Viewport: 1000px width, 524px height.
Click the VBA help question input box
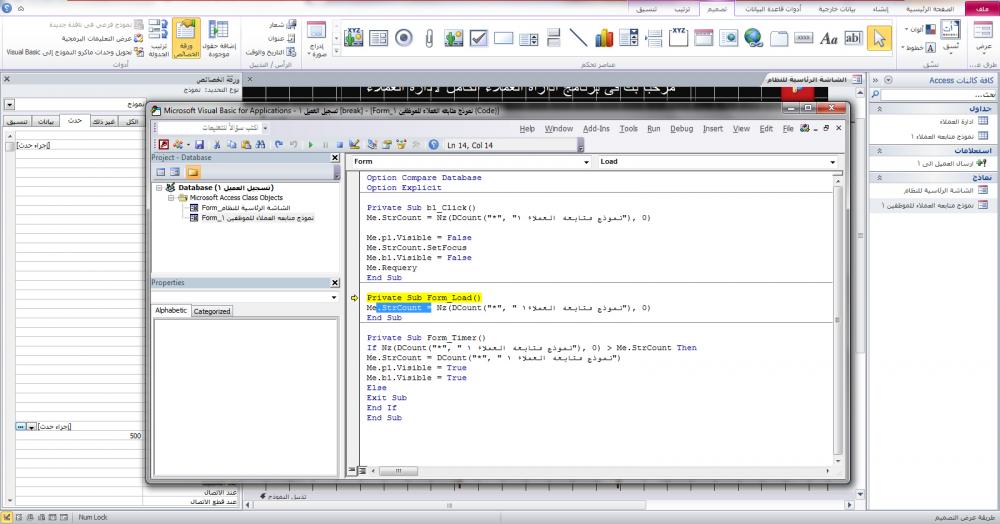[209, 128]
